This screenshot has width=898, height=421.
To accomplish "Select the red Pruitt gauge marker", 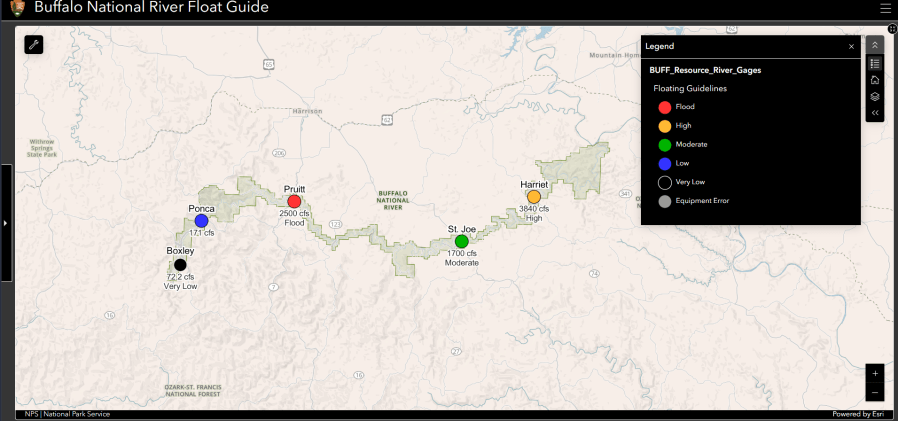I will 294,201.
